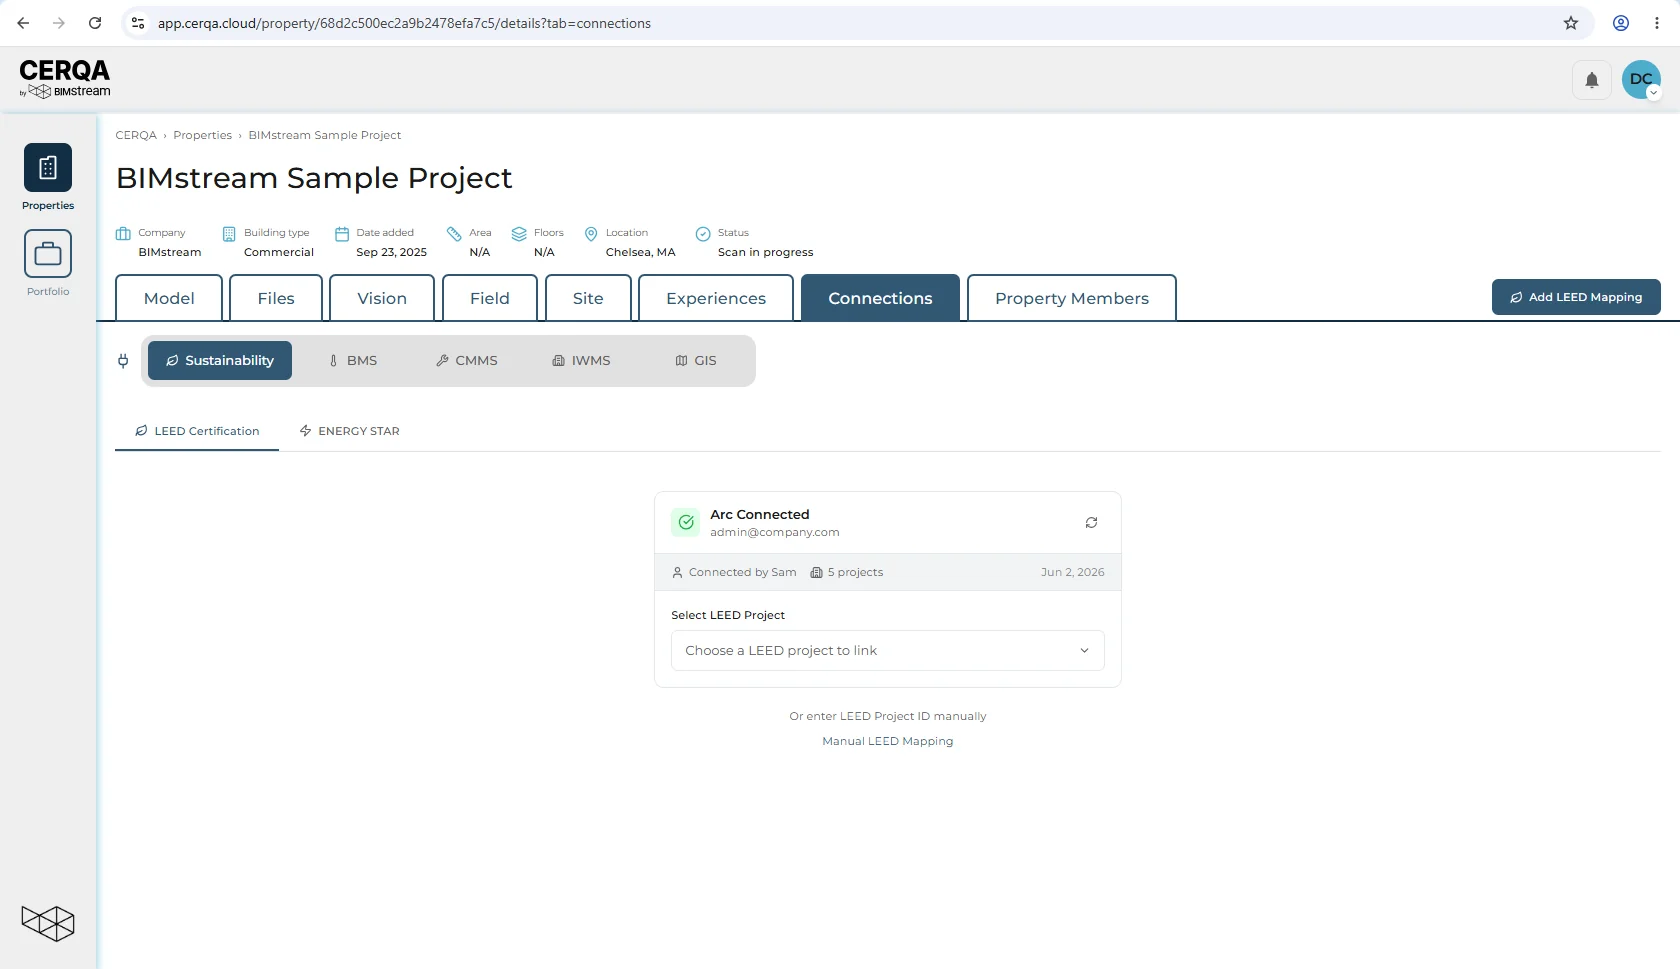Image resolution: width=1680 pixels, height=969 pixels.
Task: Open the Manual LEED Mapping link
Action: point(888,742)
